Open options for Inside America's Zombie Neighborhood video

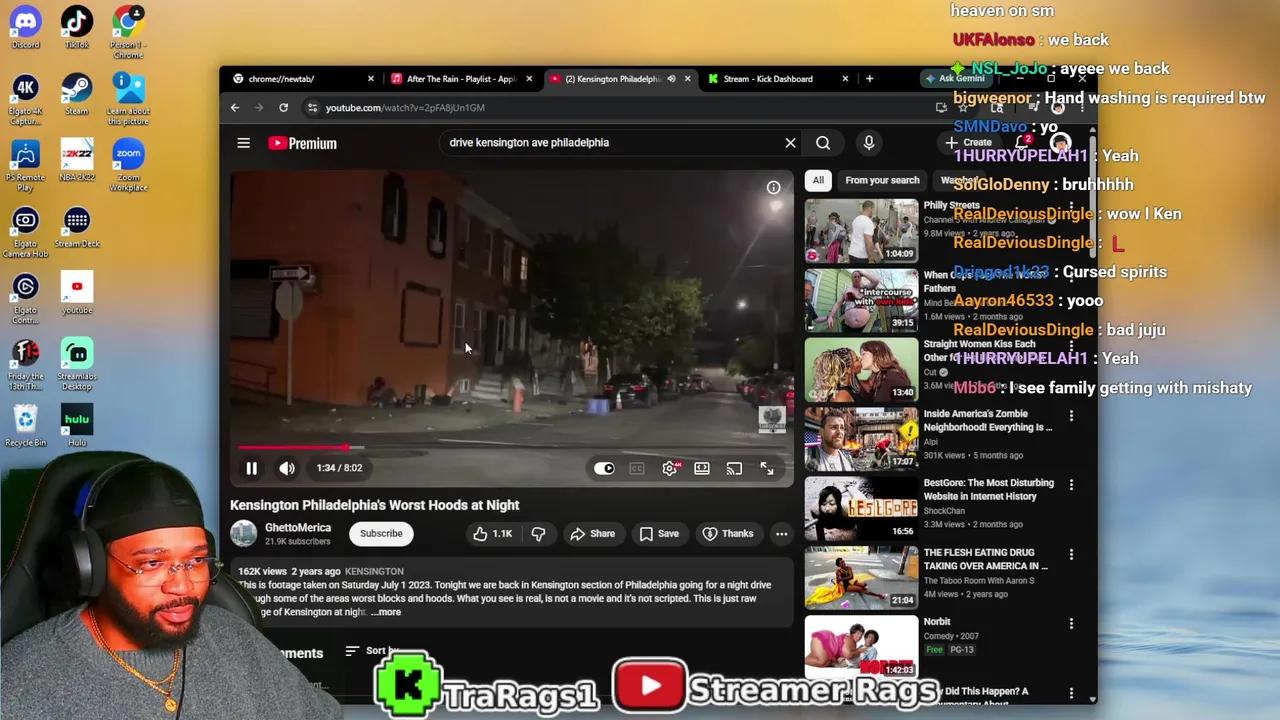click(1071, 416)
